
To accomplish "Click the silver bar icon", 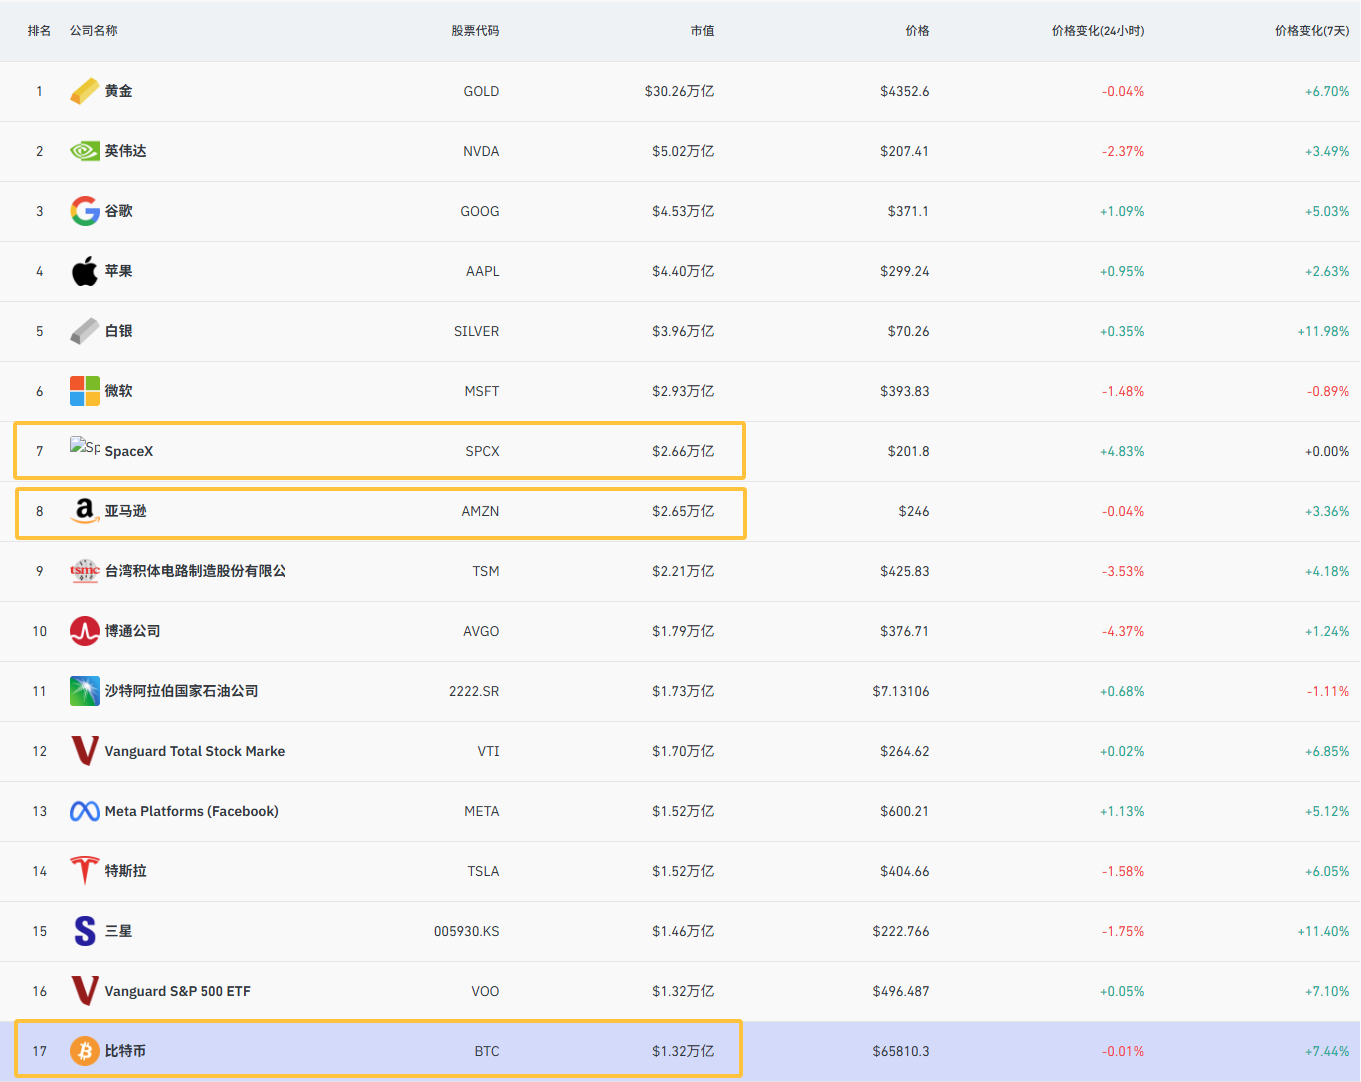I will click(x=85, y=331).
